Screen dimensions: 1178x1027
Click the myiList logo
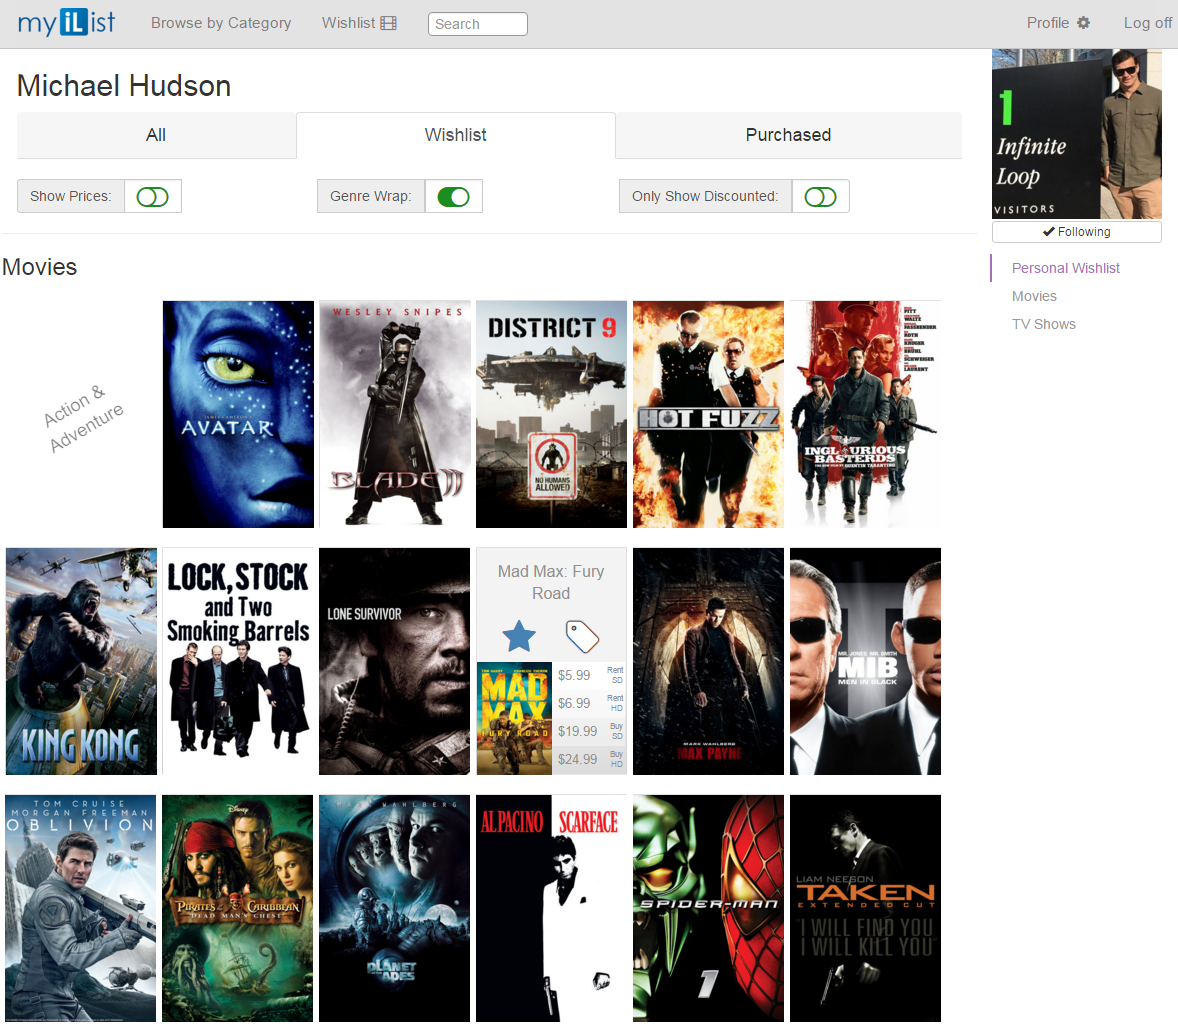pos(66,23)
